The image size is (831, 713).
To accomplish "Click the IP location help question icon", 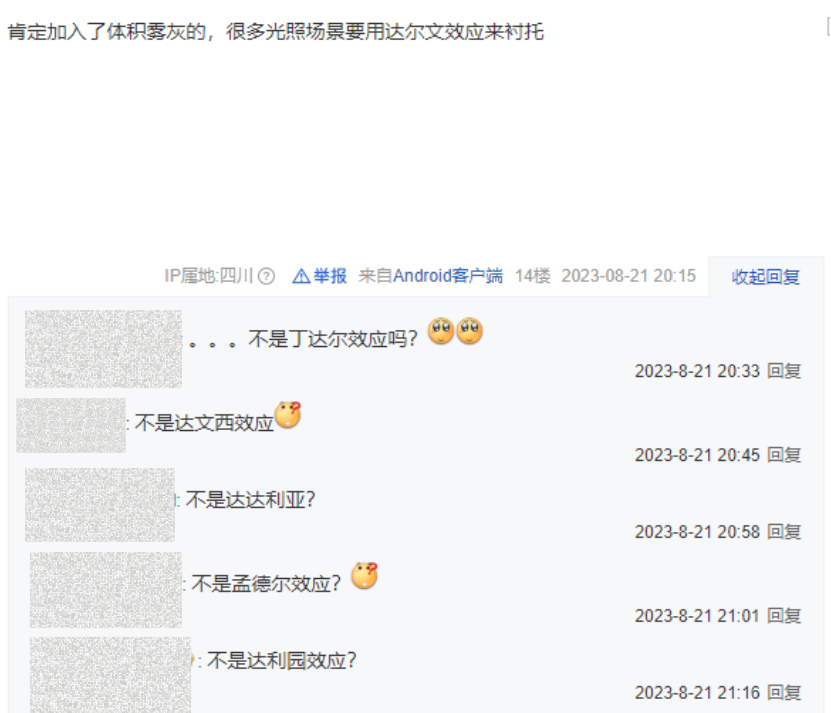I will (266, 276).
